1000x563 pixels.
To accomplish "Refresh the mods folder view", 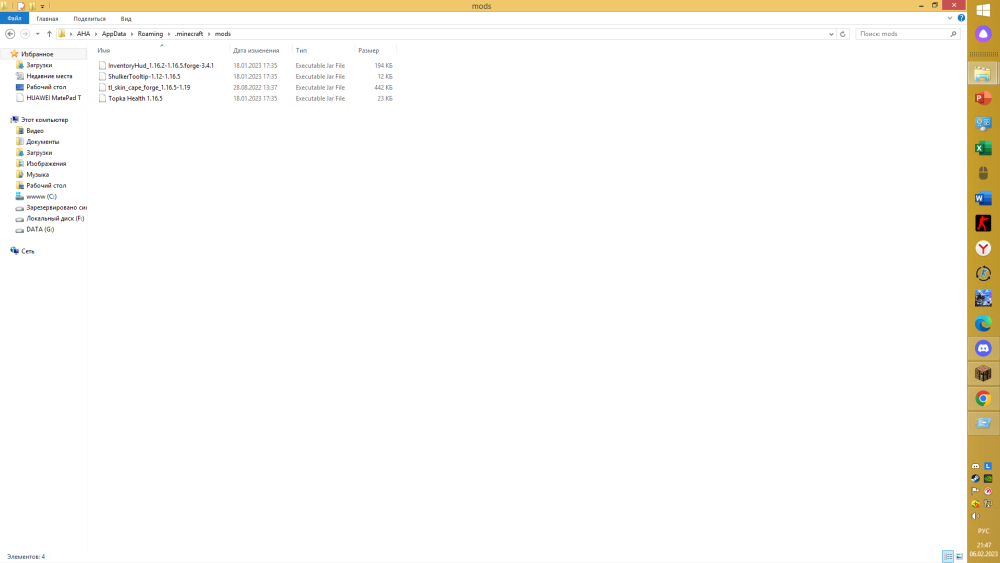I will 842,34.
